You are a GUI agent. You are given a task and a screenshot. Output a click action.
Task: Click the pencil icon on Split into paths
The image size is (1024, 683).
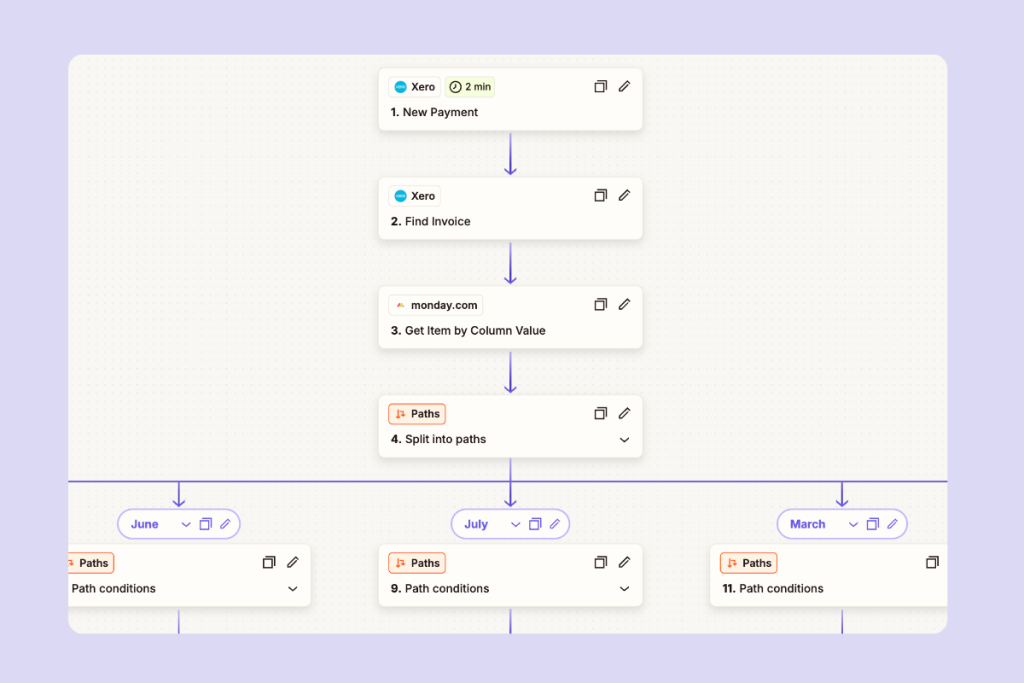[624, 414]
